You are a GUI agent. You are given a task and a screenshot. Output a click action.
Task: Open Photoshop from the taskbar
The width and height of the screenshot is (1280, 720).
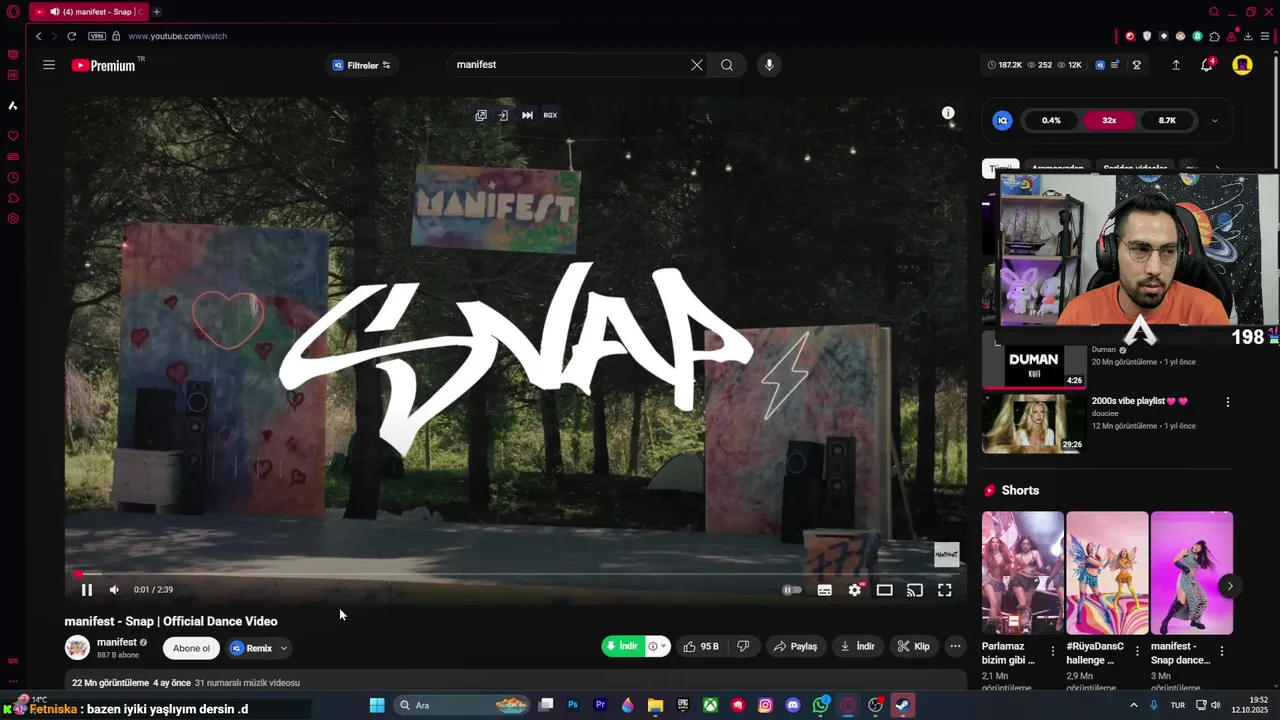pyautogui.click(x=573, y=705)
